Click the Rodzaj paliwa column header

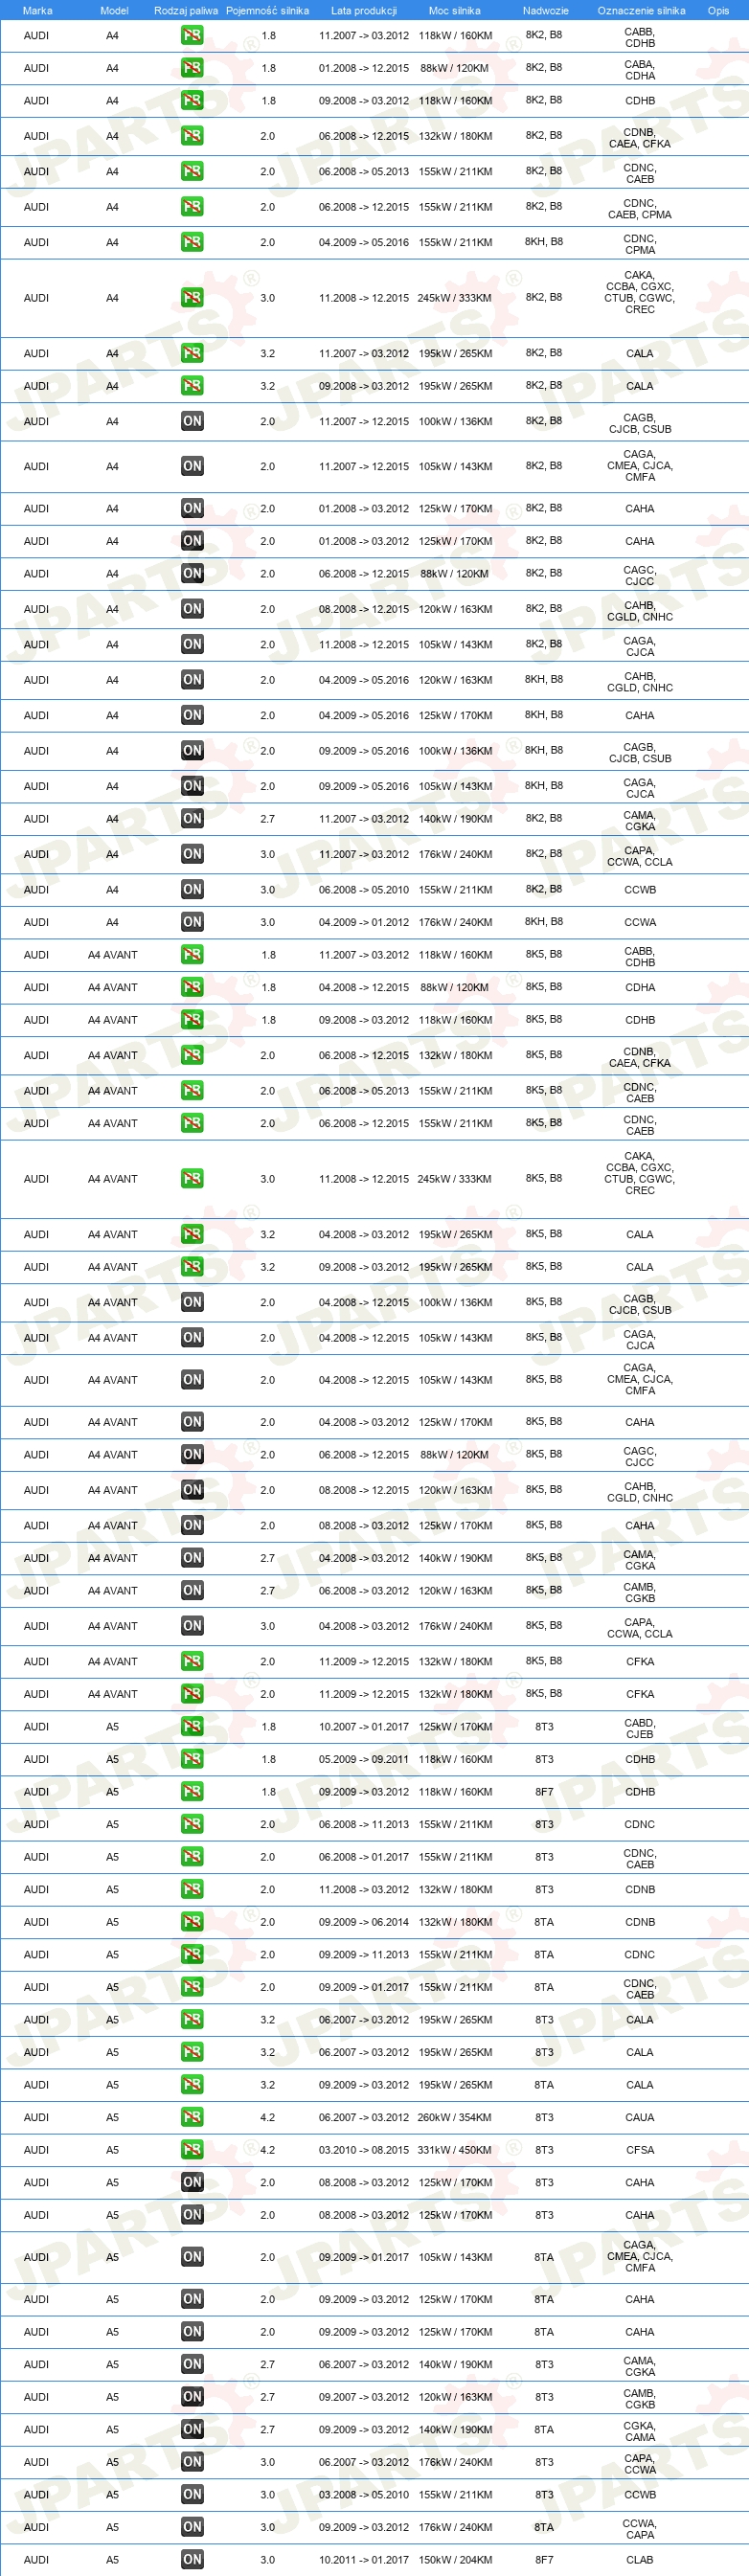(x=186, y=10)
